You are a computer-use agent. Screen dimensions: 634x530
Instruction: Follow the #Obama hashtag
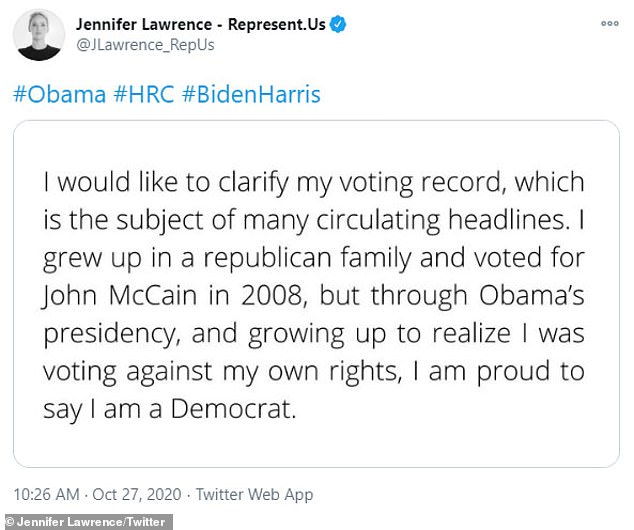click(59, 95)
